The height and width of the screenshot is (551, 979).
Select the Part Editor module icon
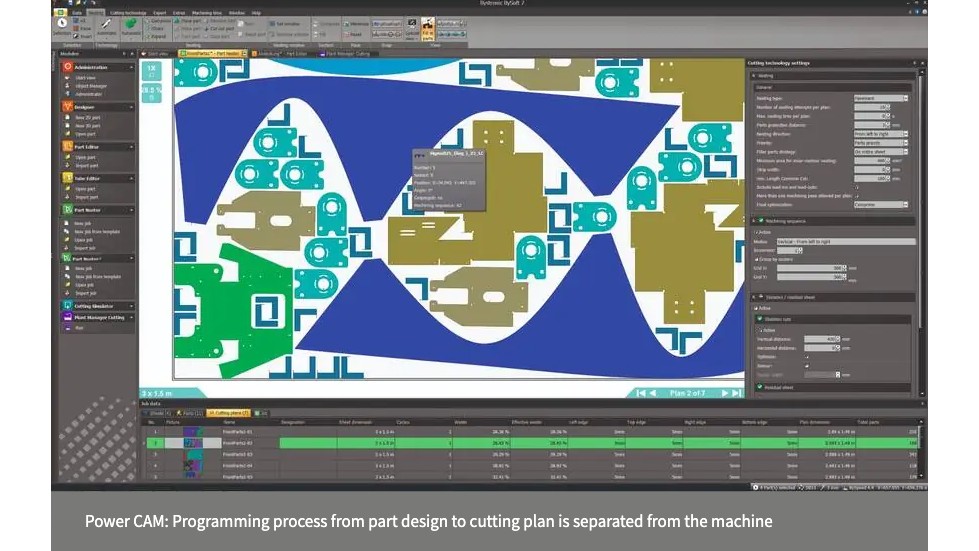[x=68, y=146]
